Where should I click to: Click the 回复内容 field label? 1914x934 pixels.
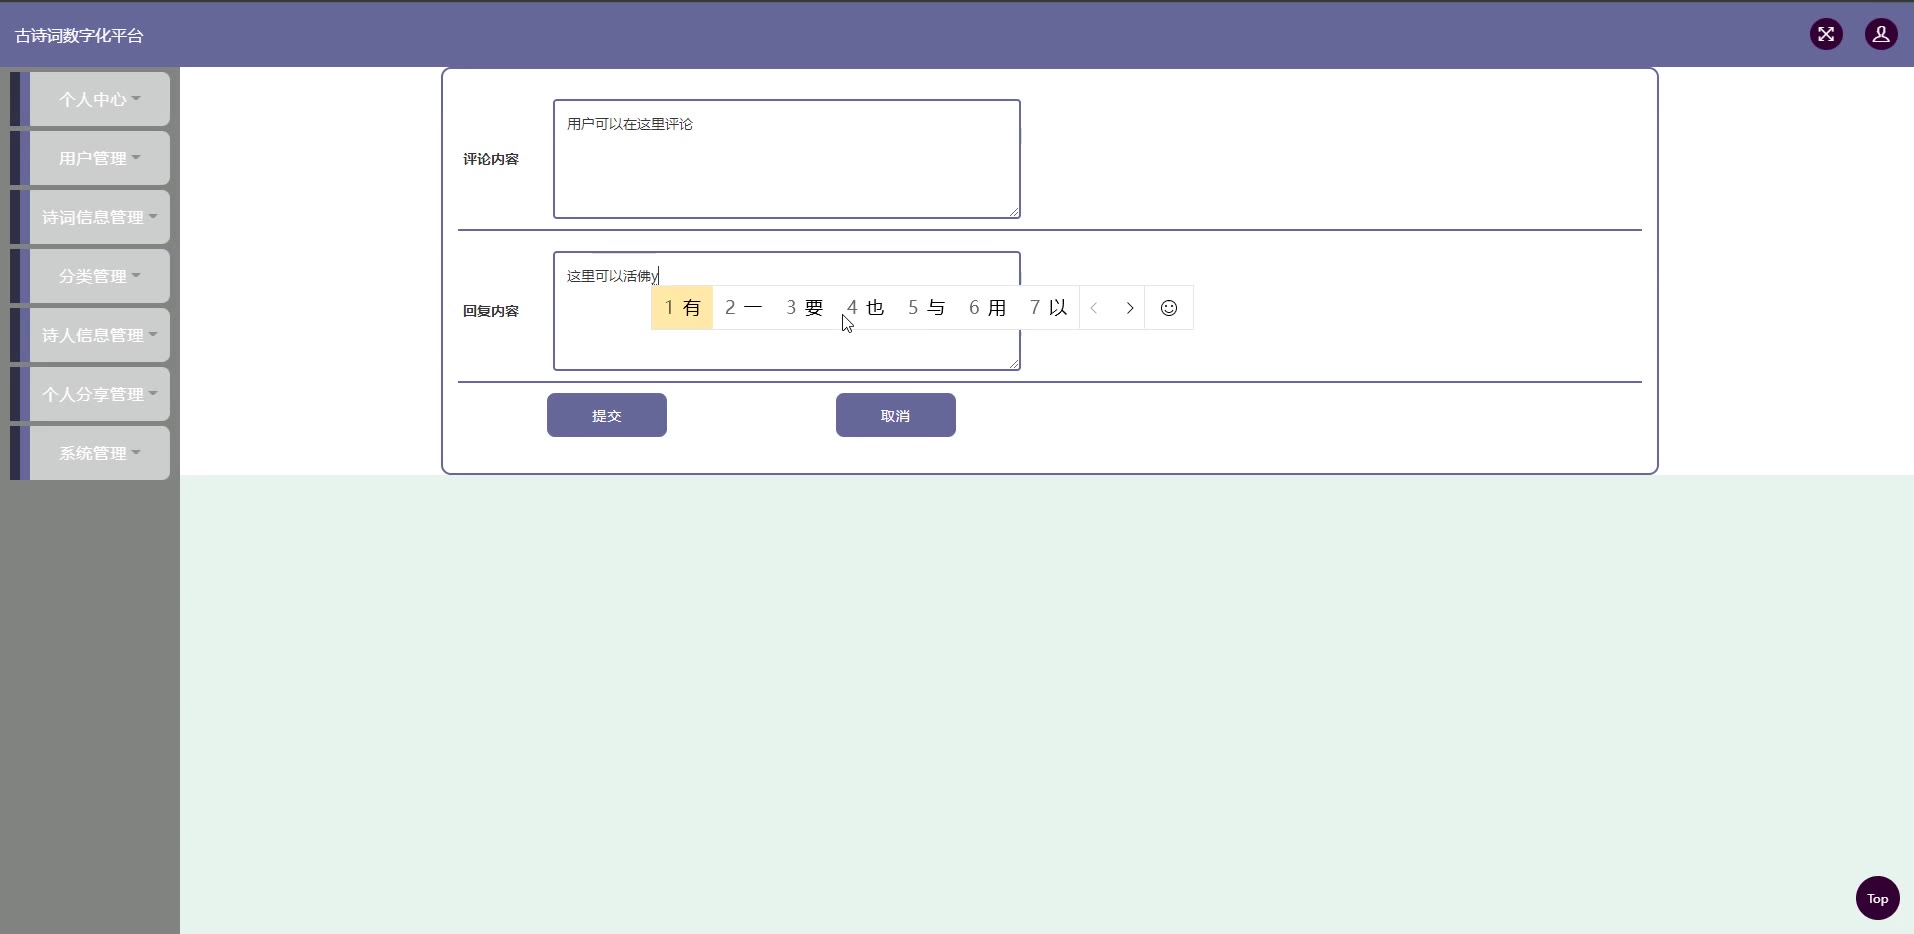tap(491, 311)
